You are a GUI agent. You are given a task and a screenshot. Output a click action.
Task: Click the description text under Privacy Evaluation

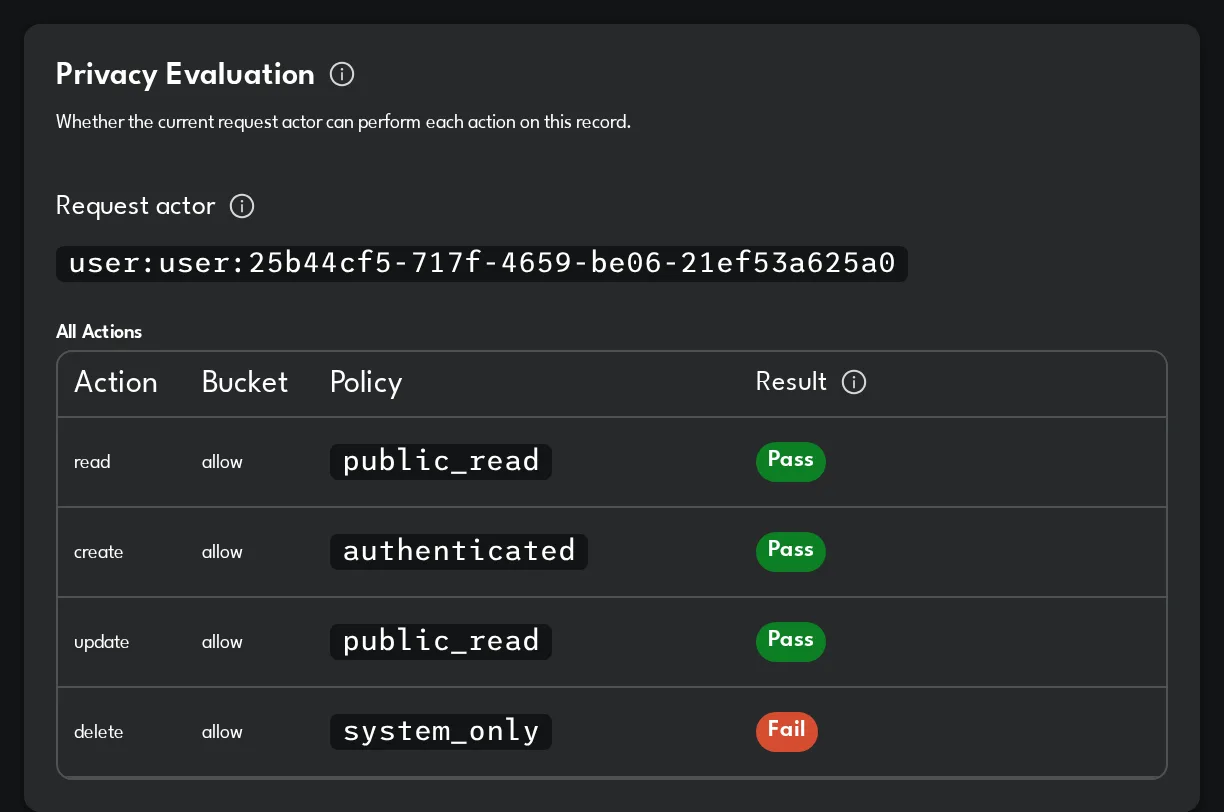pyautogui.click(x=343, y=123)
